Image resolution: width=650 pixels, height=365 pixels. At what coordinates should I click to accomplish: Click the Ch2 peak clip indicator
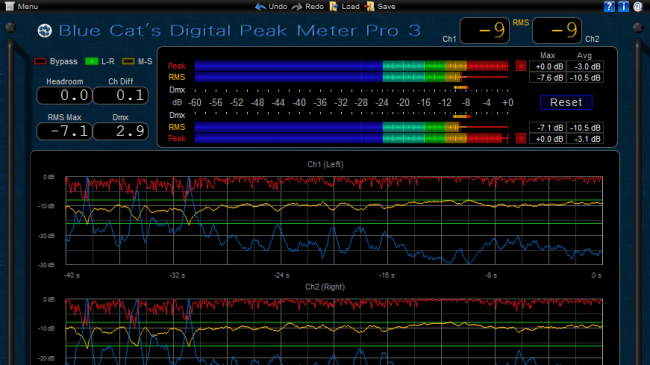tap(521, 138)
